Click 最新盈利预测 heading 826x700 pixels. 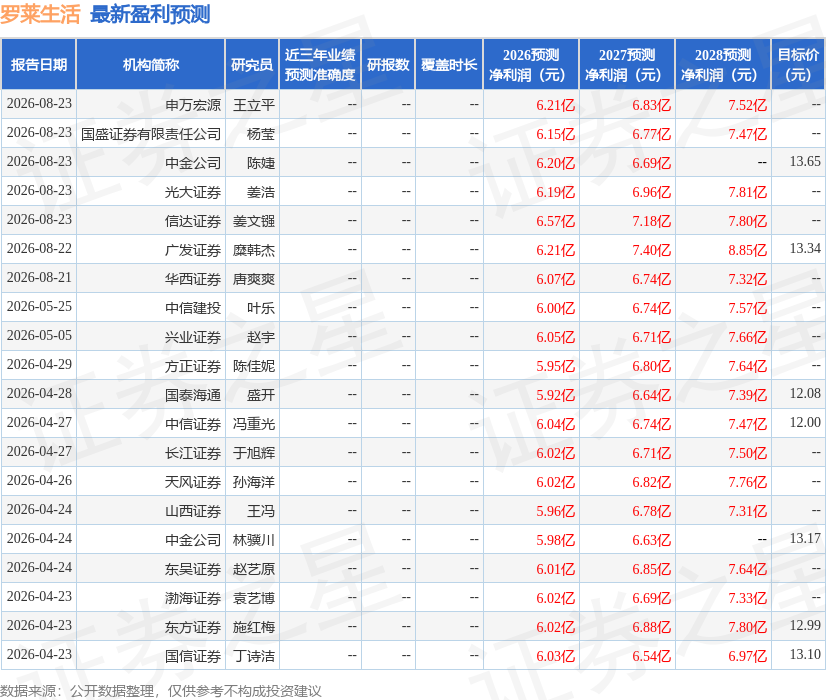[150, 15]
